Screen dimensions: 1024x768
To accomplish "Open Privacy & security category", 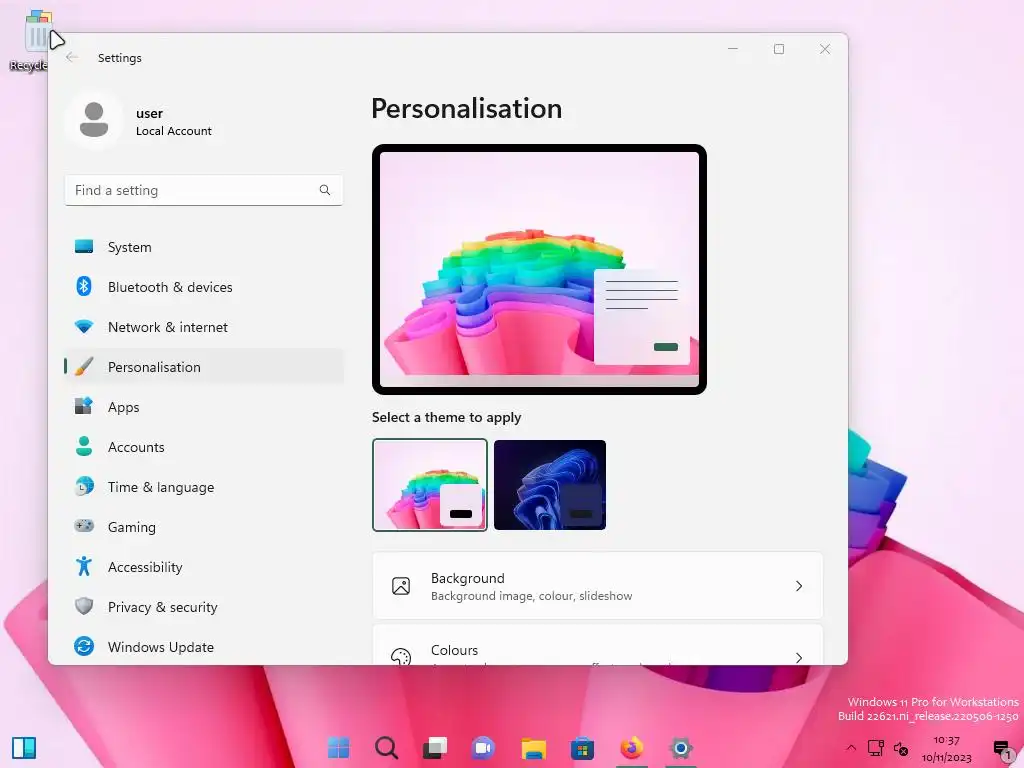I will (x=204, y=606).
